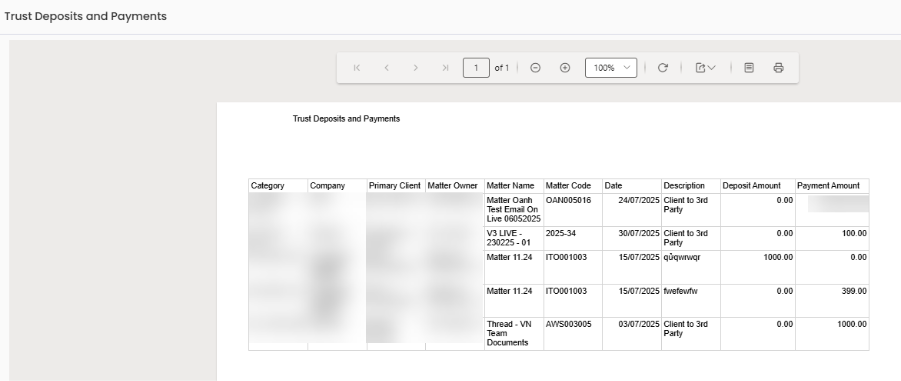
Task: Go to previous report page
Action: tap(387, 68)
